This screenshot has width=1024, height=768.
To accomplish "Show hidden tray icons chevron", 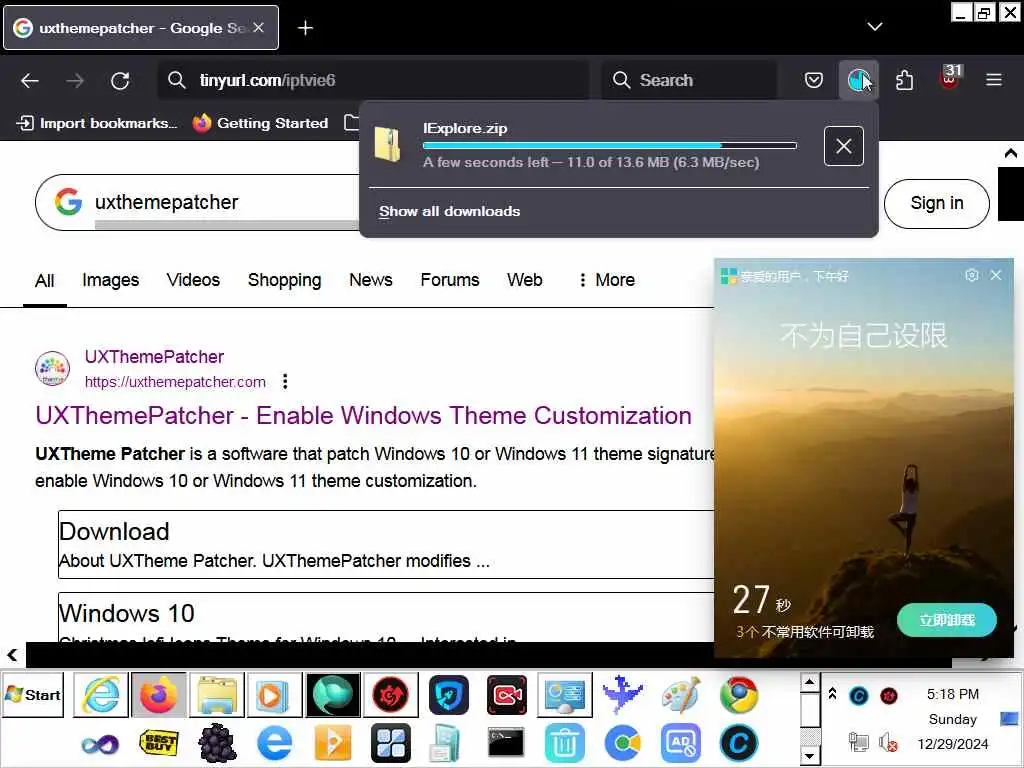I will pos(832,694).
